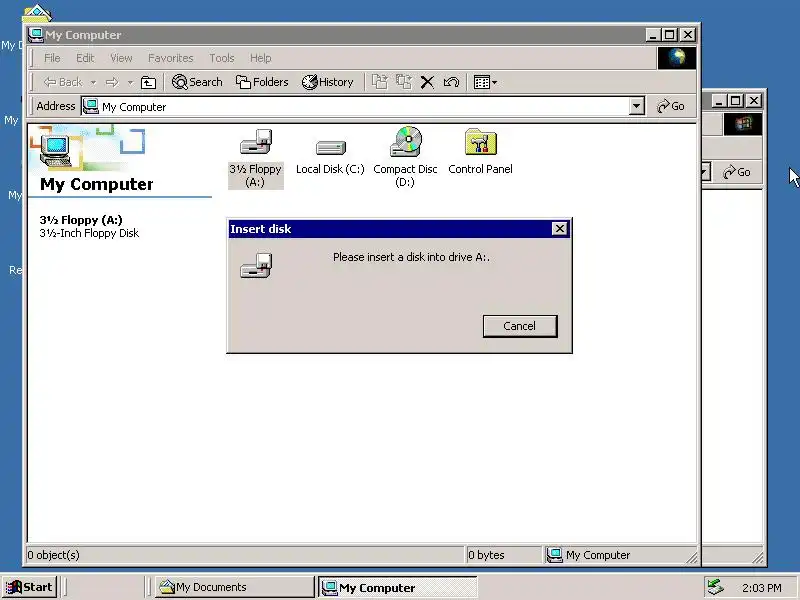Open the Search pane
This screenshot has height=600, width=800.
pyautogui.click(x=197, y=82)
